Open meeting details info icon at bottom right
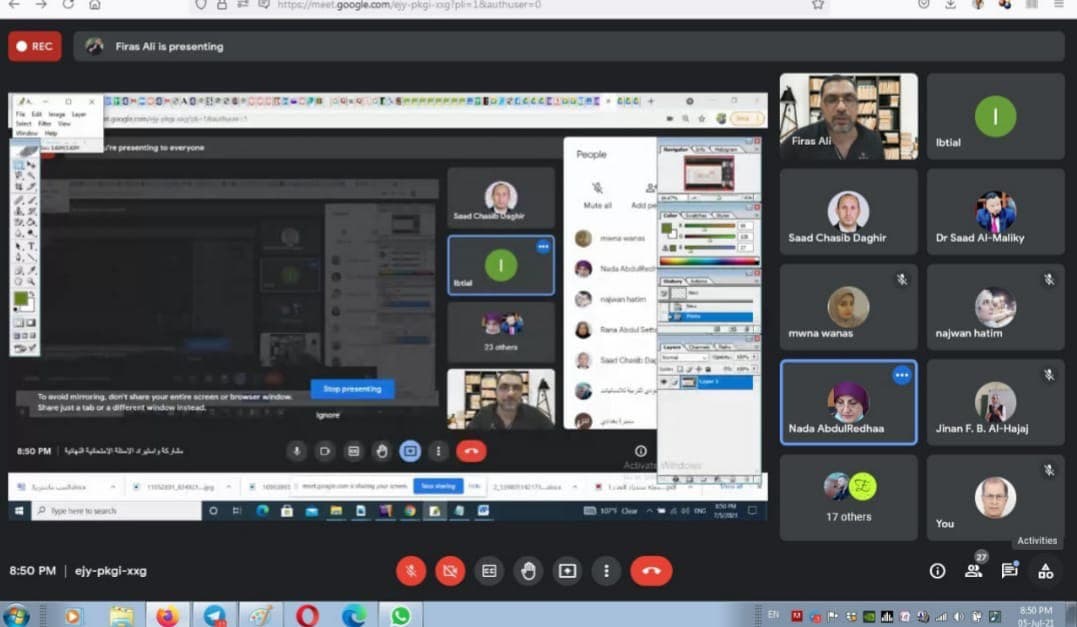Screen dimensions: 1077x627 937,571
